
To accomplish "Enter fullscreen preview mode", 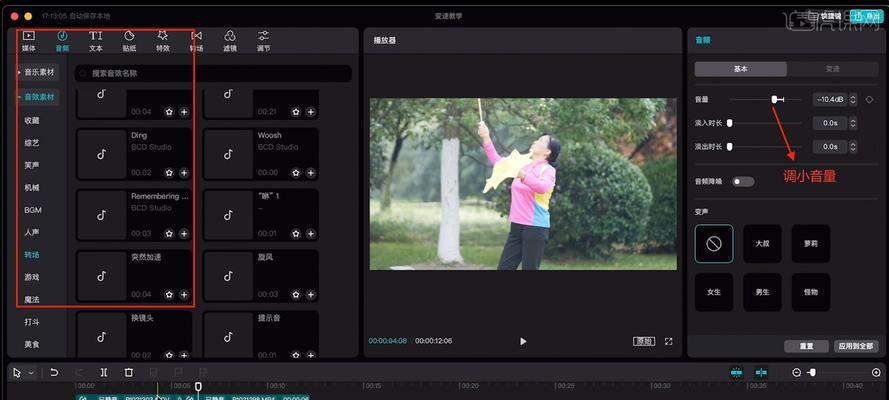I will pos(668,341).
